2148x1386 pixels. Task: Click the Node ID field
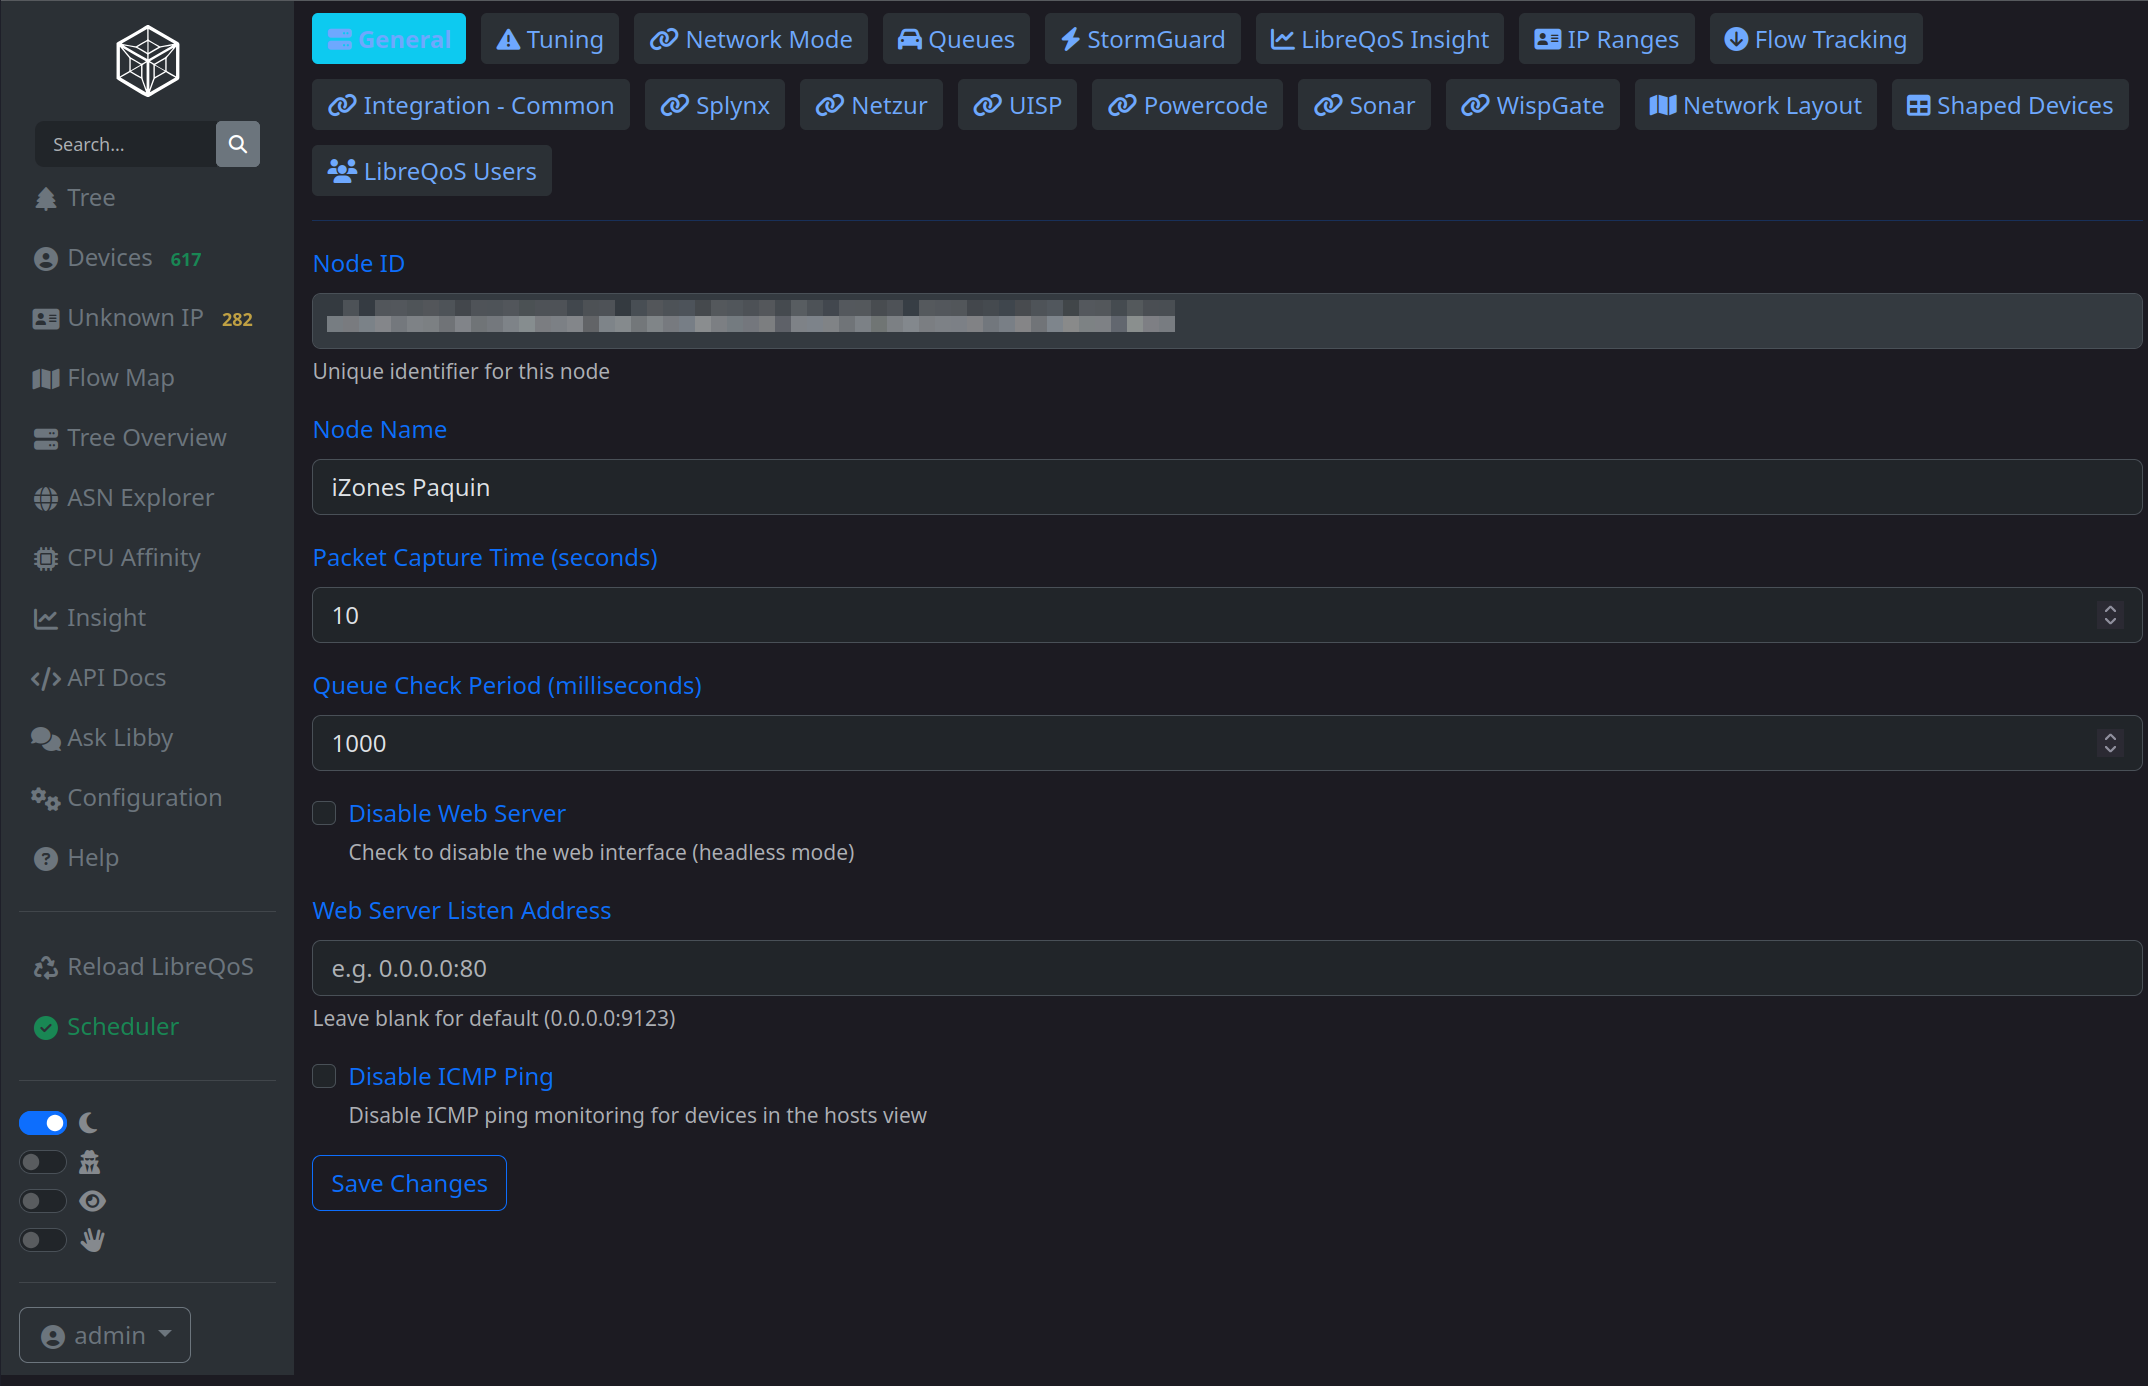point(1227,321)
